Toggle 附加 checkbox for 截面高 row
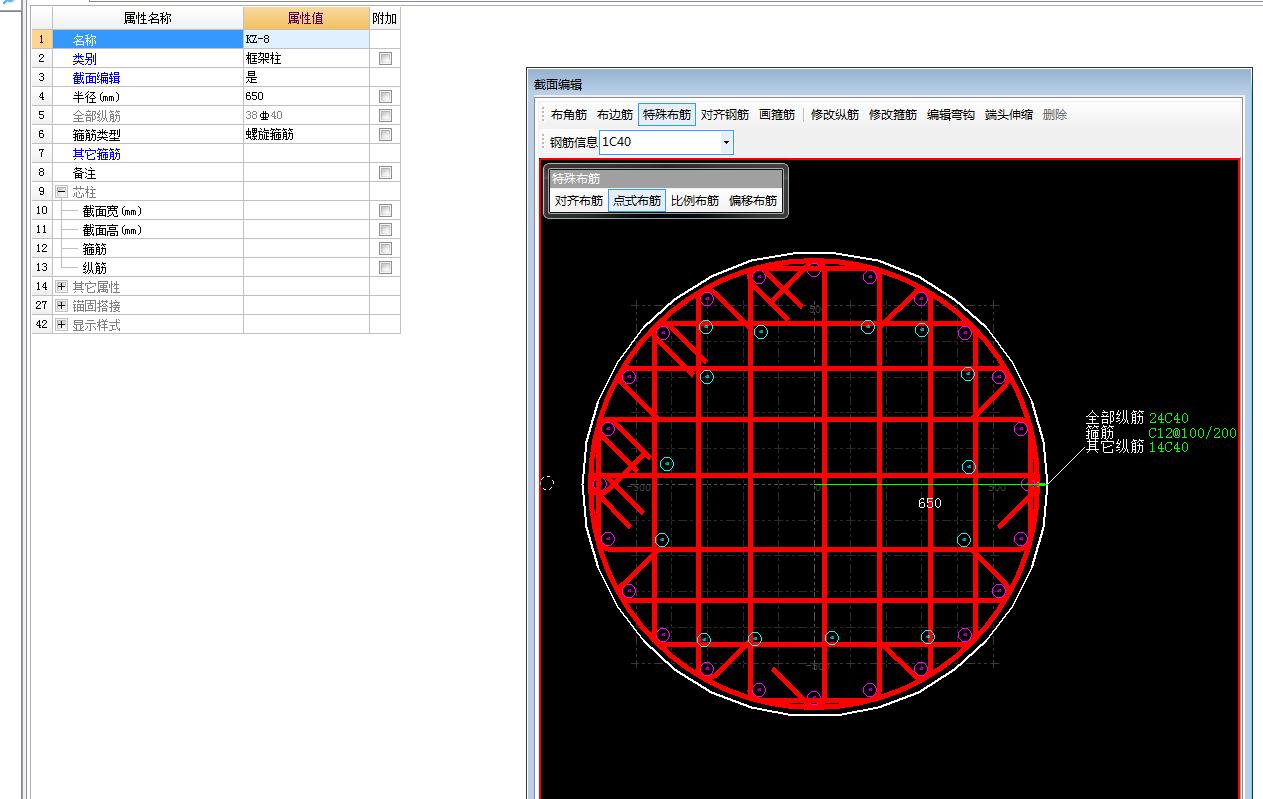The height and width of the screenshot is (799, 1263). point(385,230)
